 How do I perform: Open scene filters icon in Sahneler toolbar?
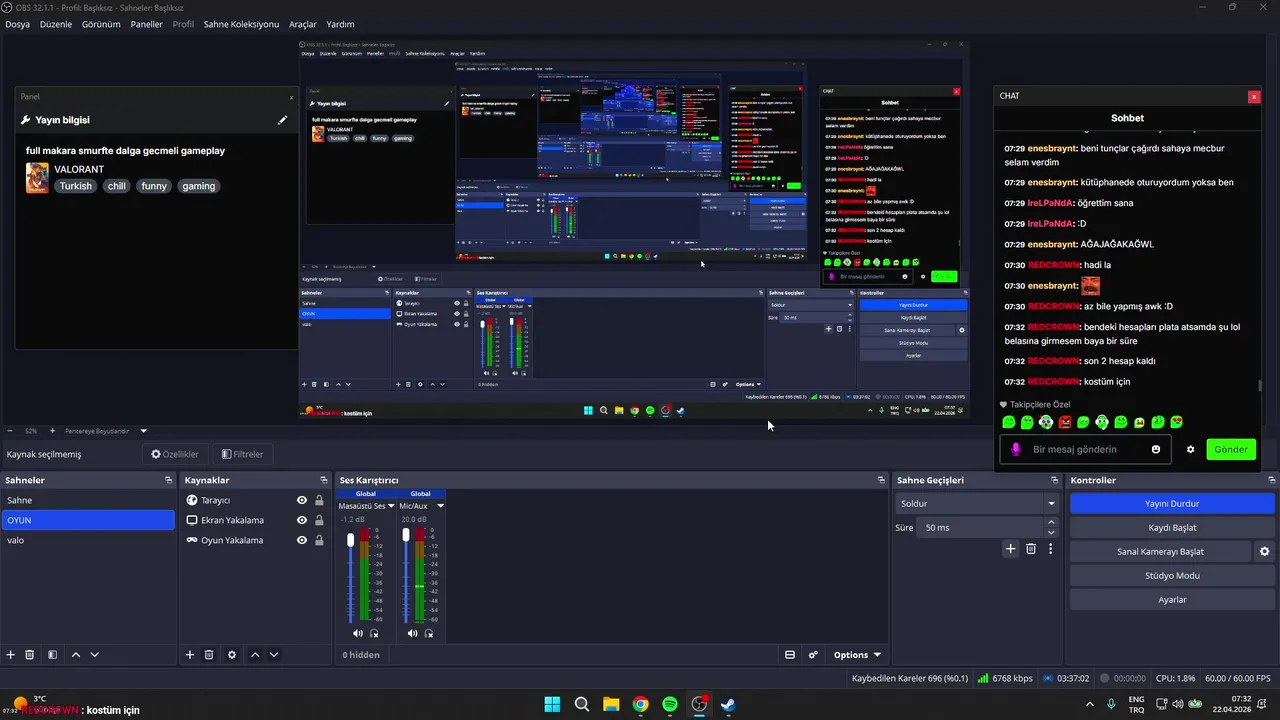point(52,655)
